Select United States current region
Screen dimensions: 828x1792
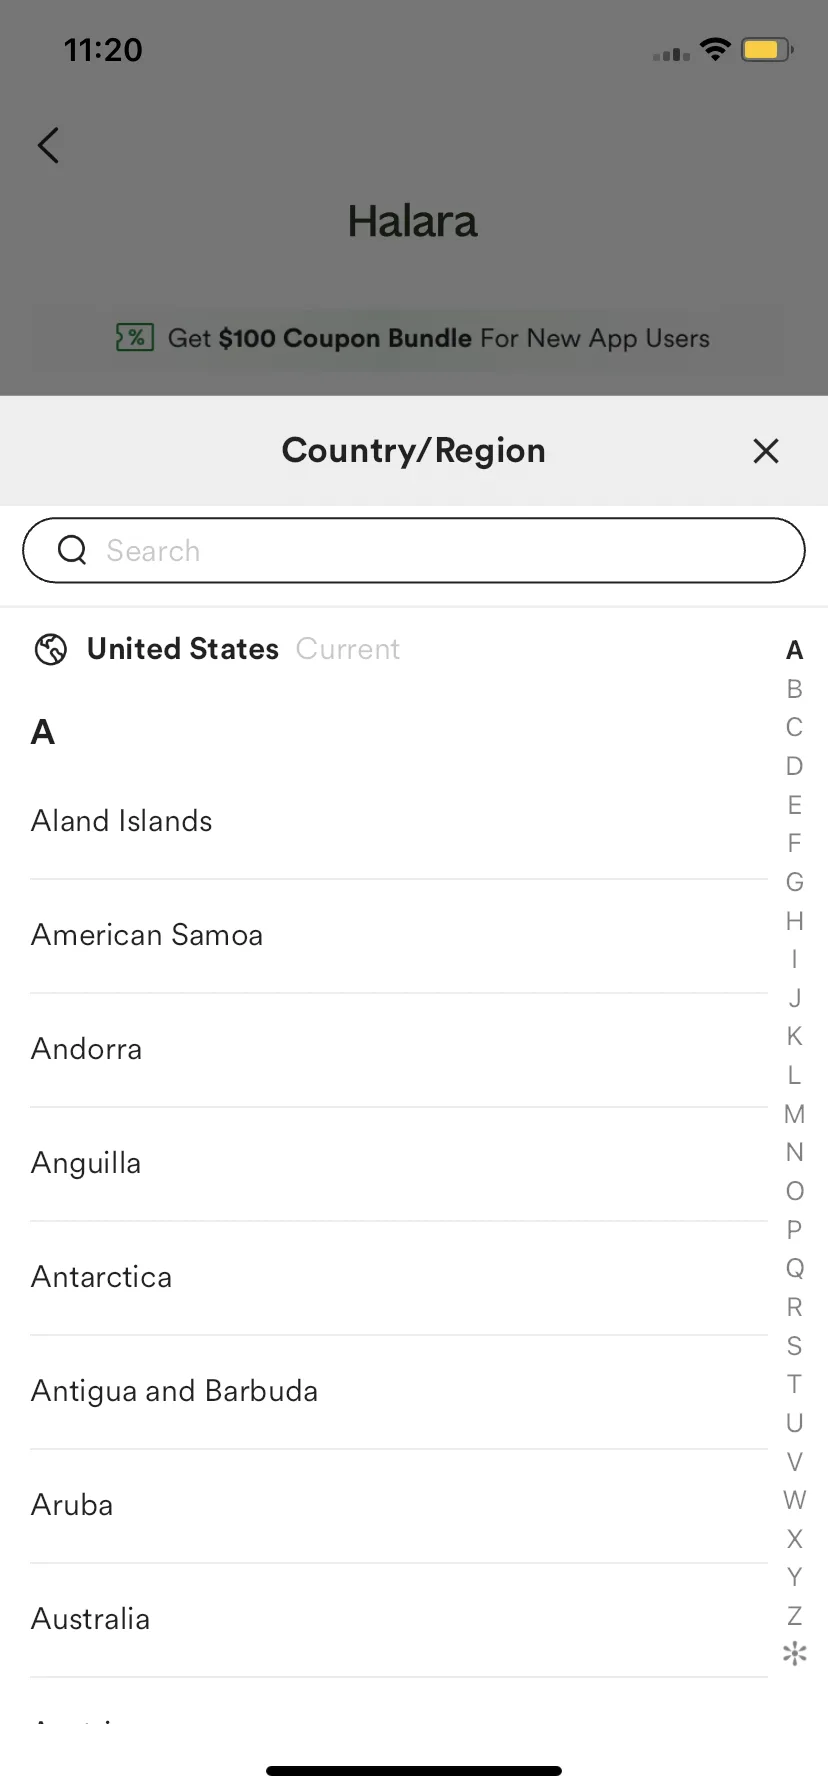183,650
